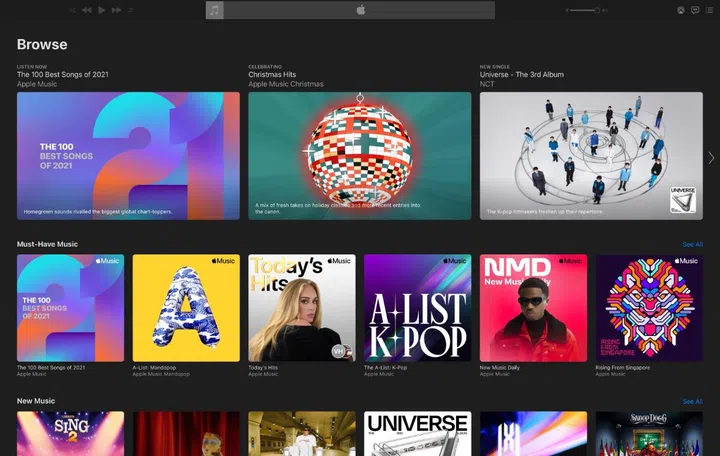Viewport: 720px width, 456px height.
Task: Click See All for New Music
Action: (x=692, y=401)
